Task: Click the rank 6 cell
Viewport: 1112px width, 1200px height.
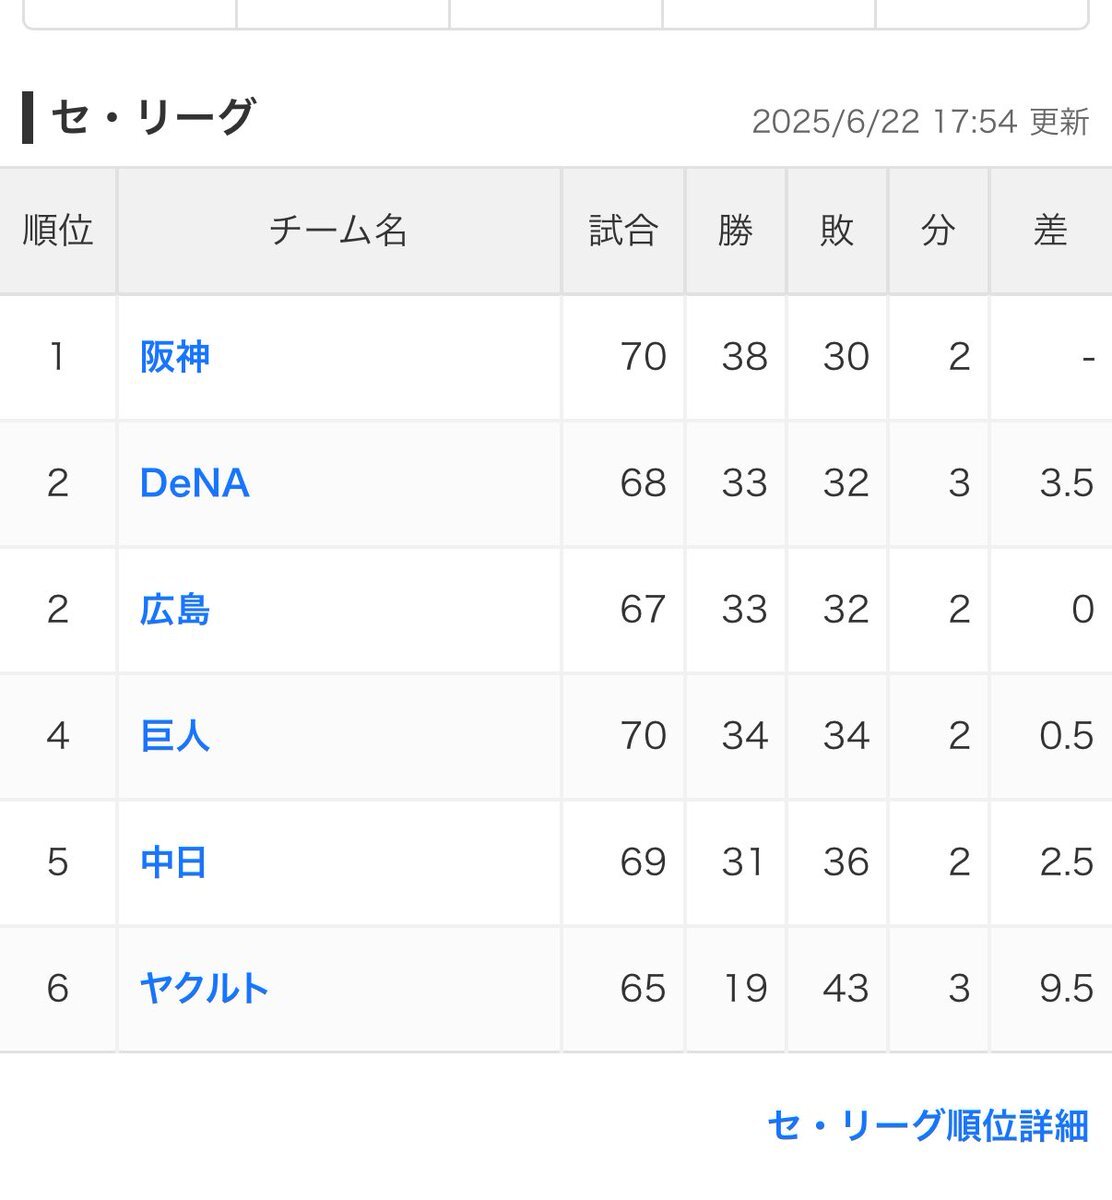Action: coord(58,988)
